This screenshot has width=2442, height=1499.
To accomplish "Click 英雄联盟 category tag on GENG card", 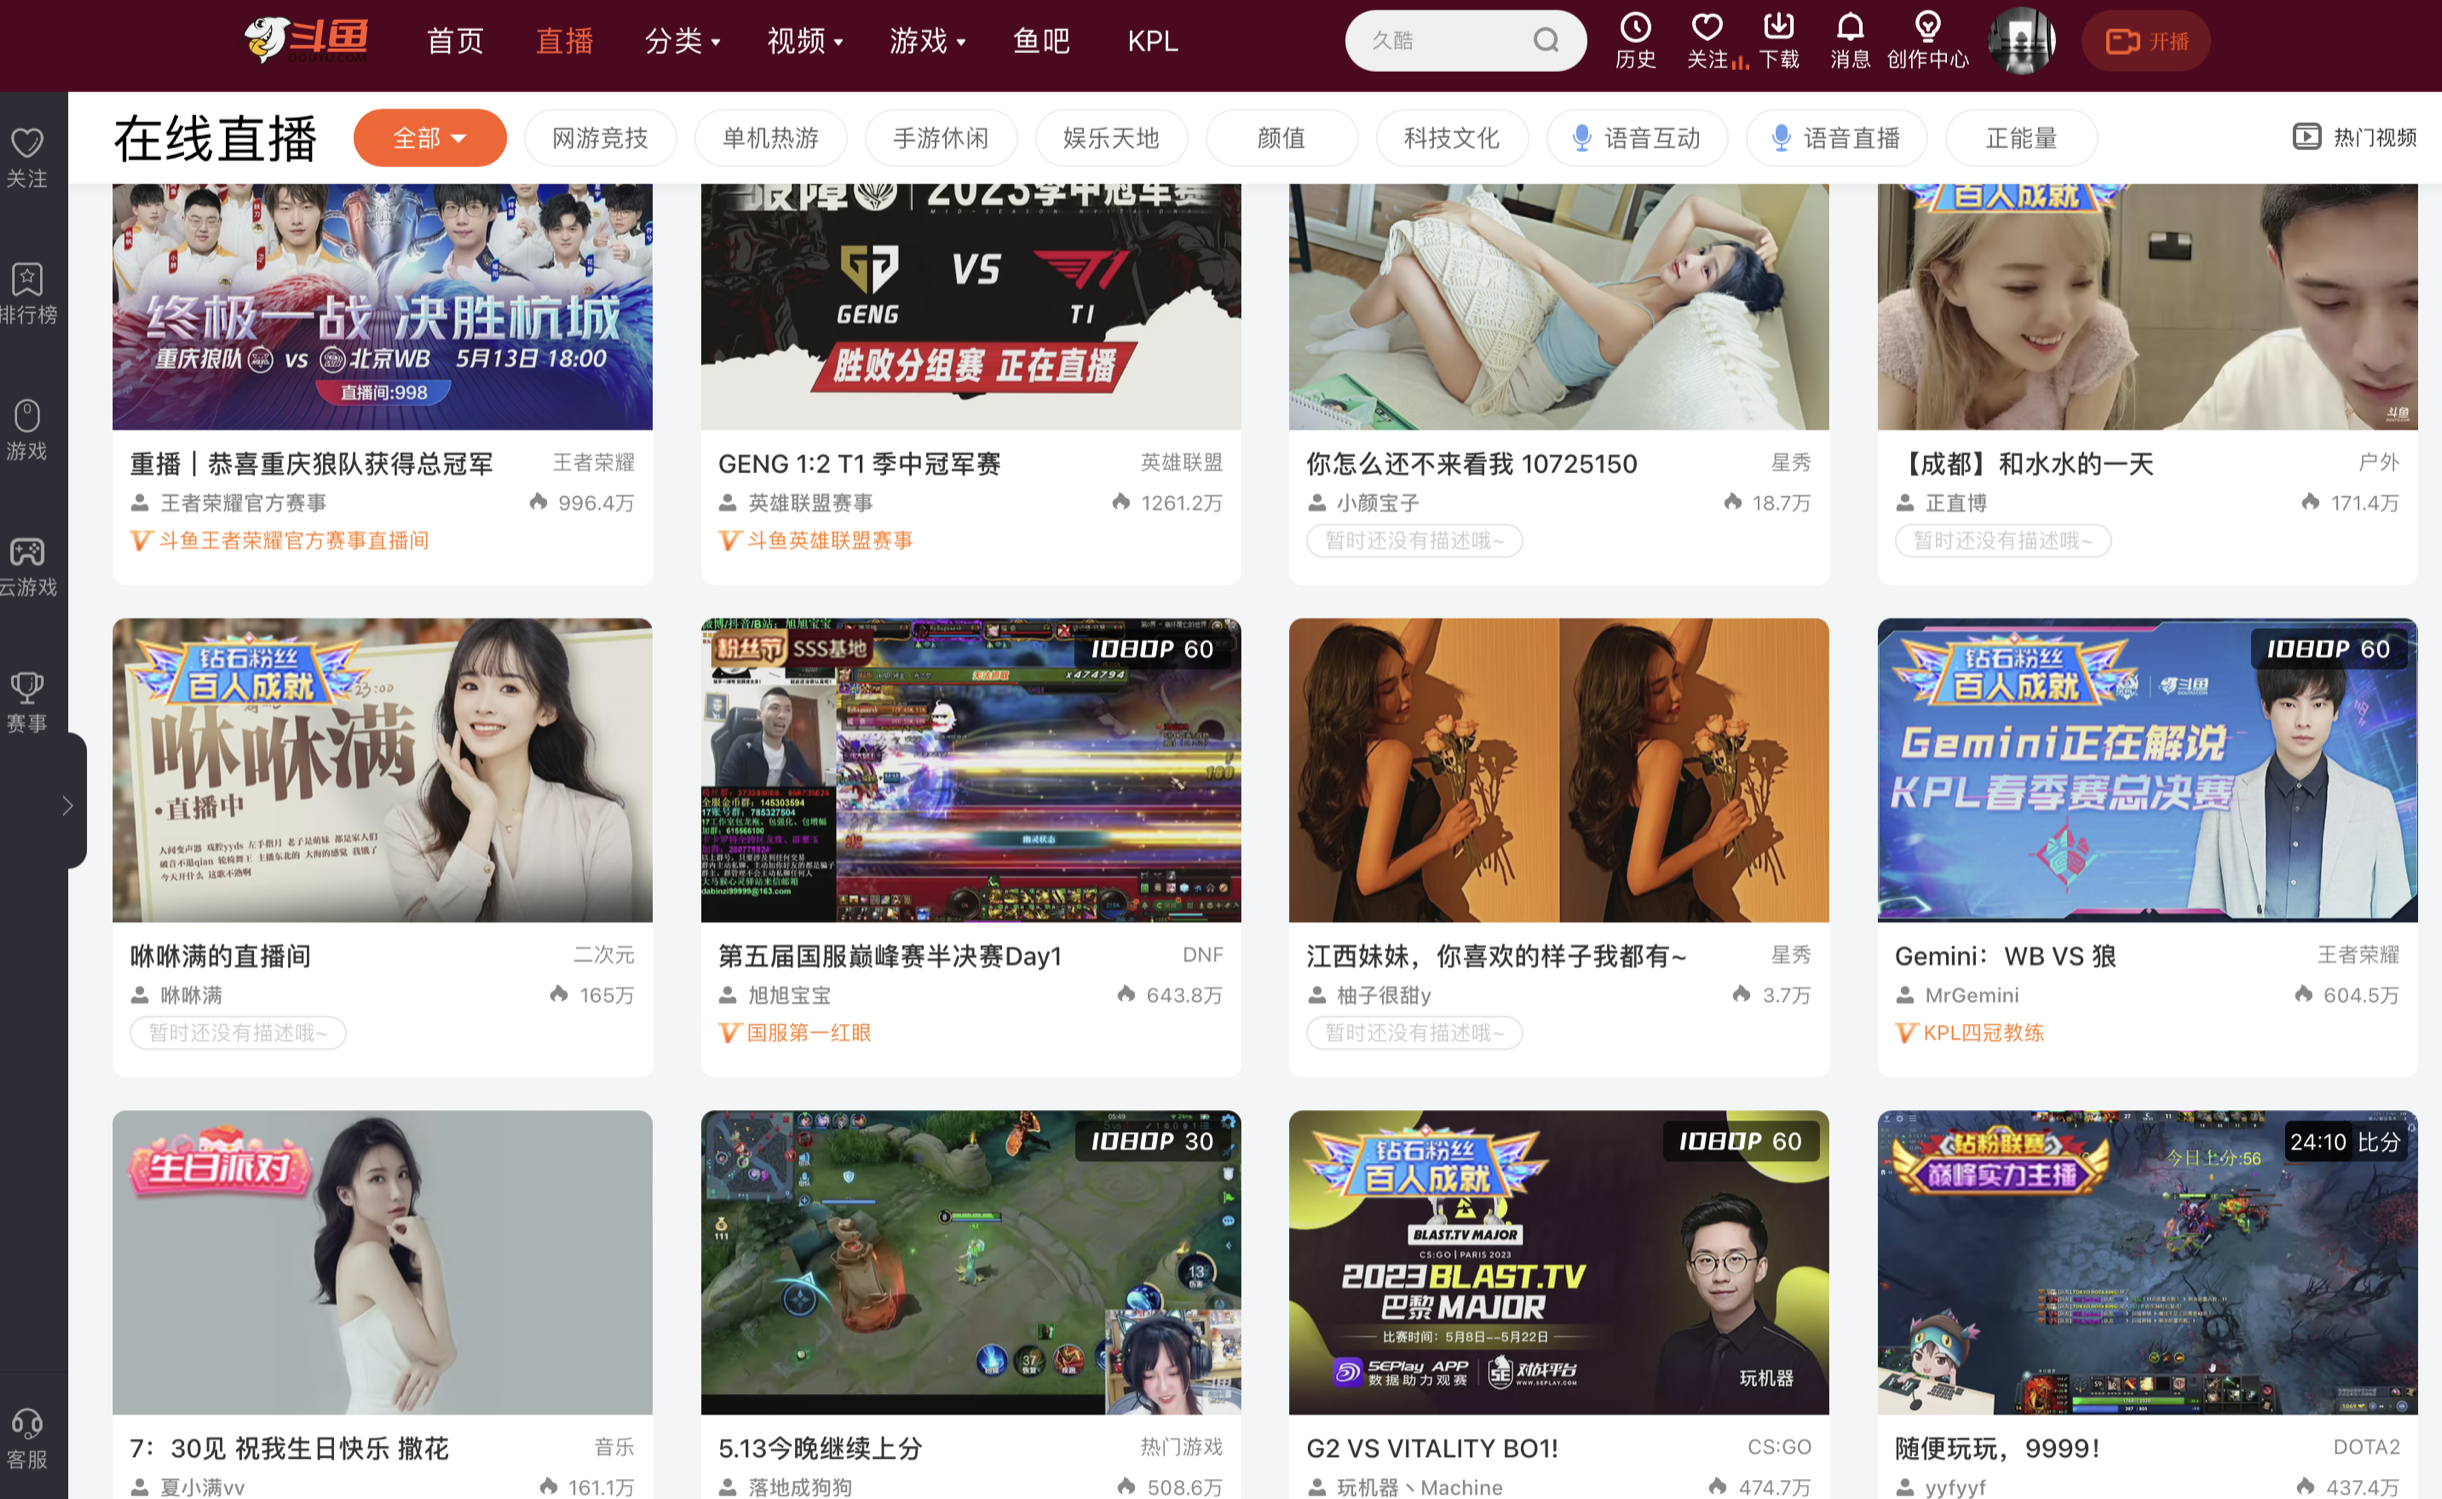I will tap(1181, 462).
